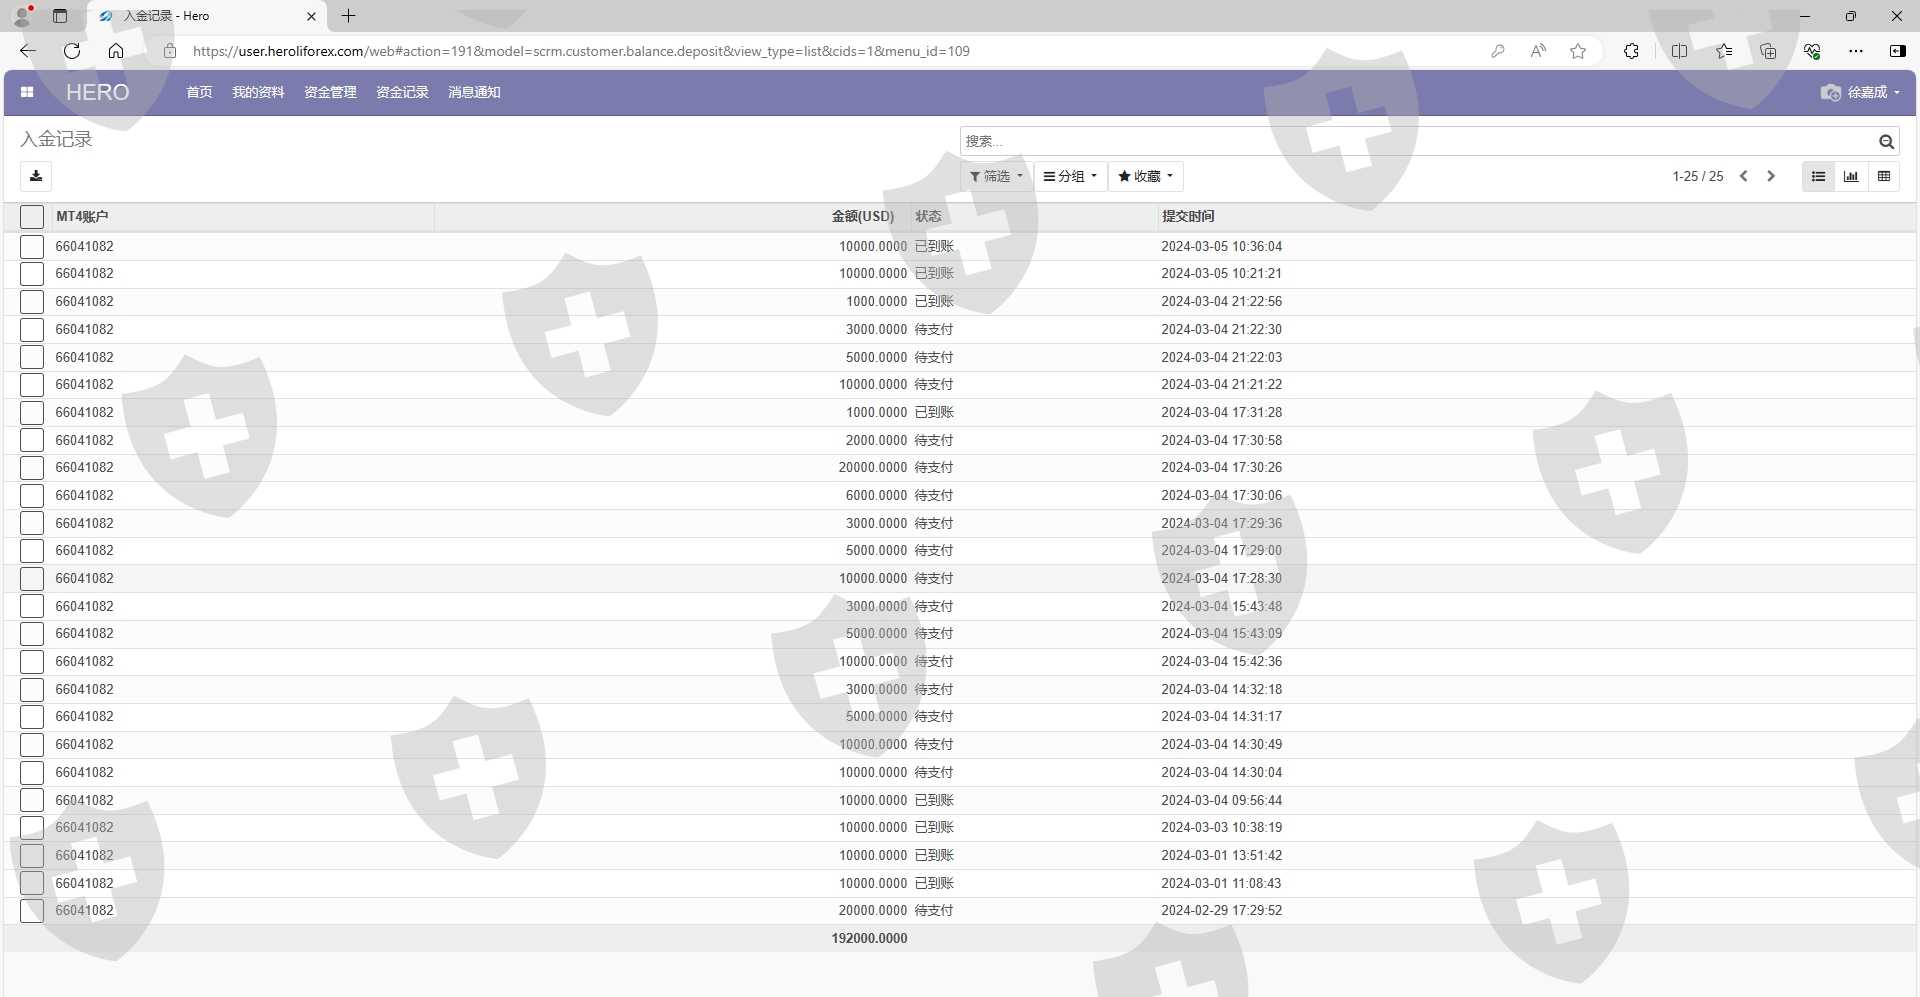This screenshot has height=997, width=1920.
Task: Click the export download icon button
Action: (x=36, y=176)
